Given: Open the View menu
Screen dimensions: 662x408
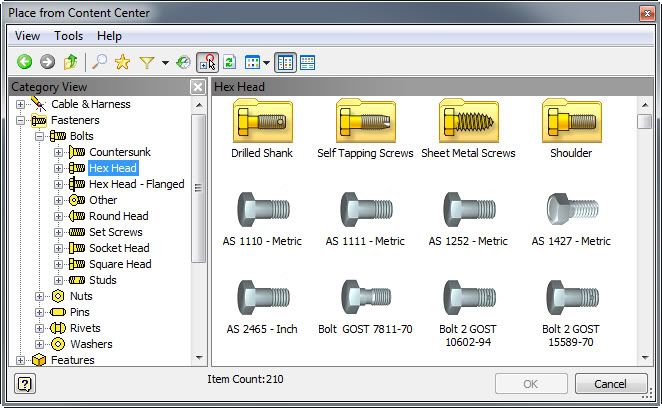Looking at the screenshot, I should pyautogui.click(x=27, y=36).
